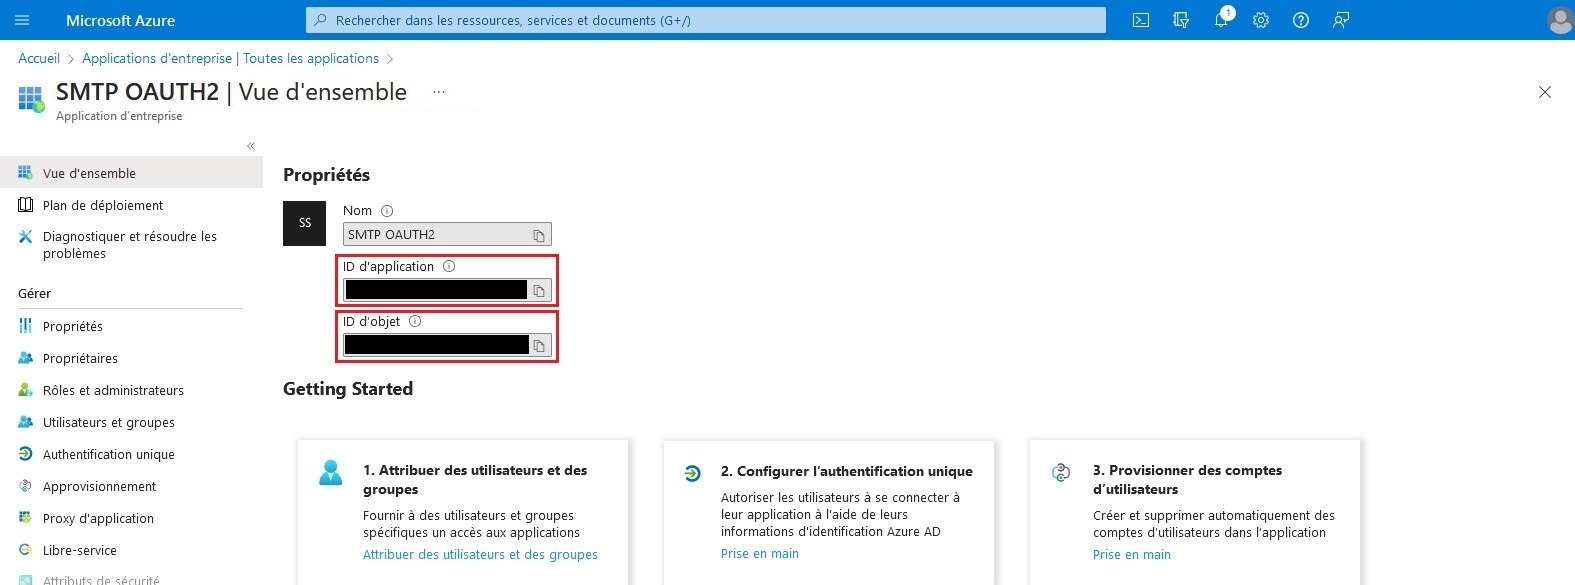Show info tooltip for ID d'objet
Screen dimensions: 1575x585
[x=415, y=321]
